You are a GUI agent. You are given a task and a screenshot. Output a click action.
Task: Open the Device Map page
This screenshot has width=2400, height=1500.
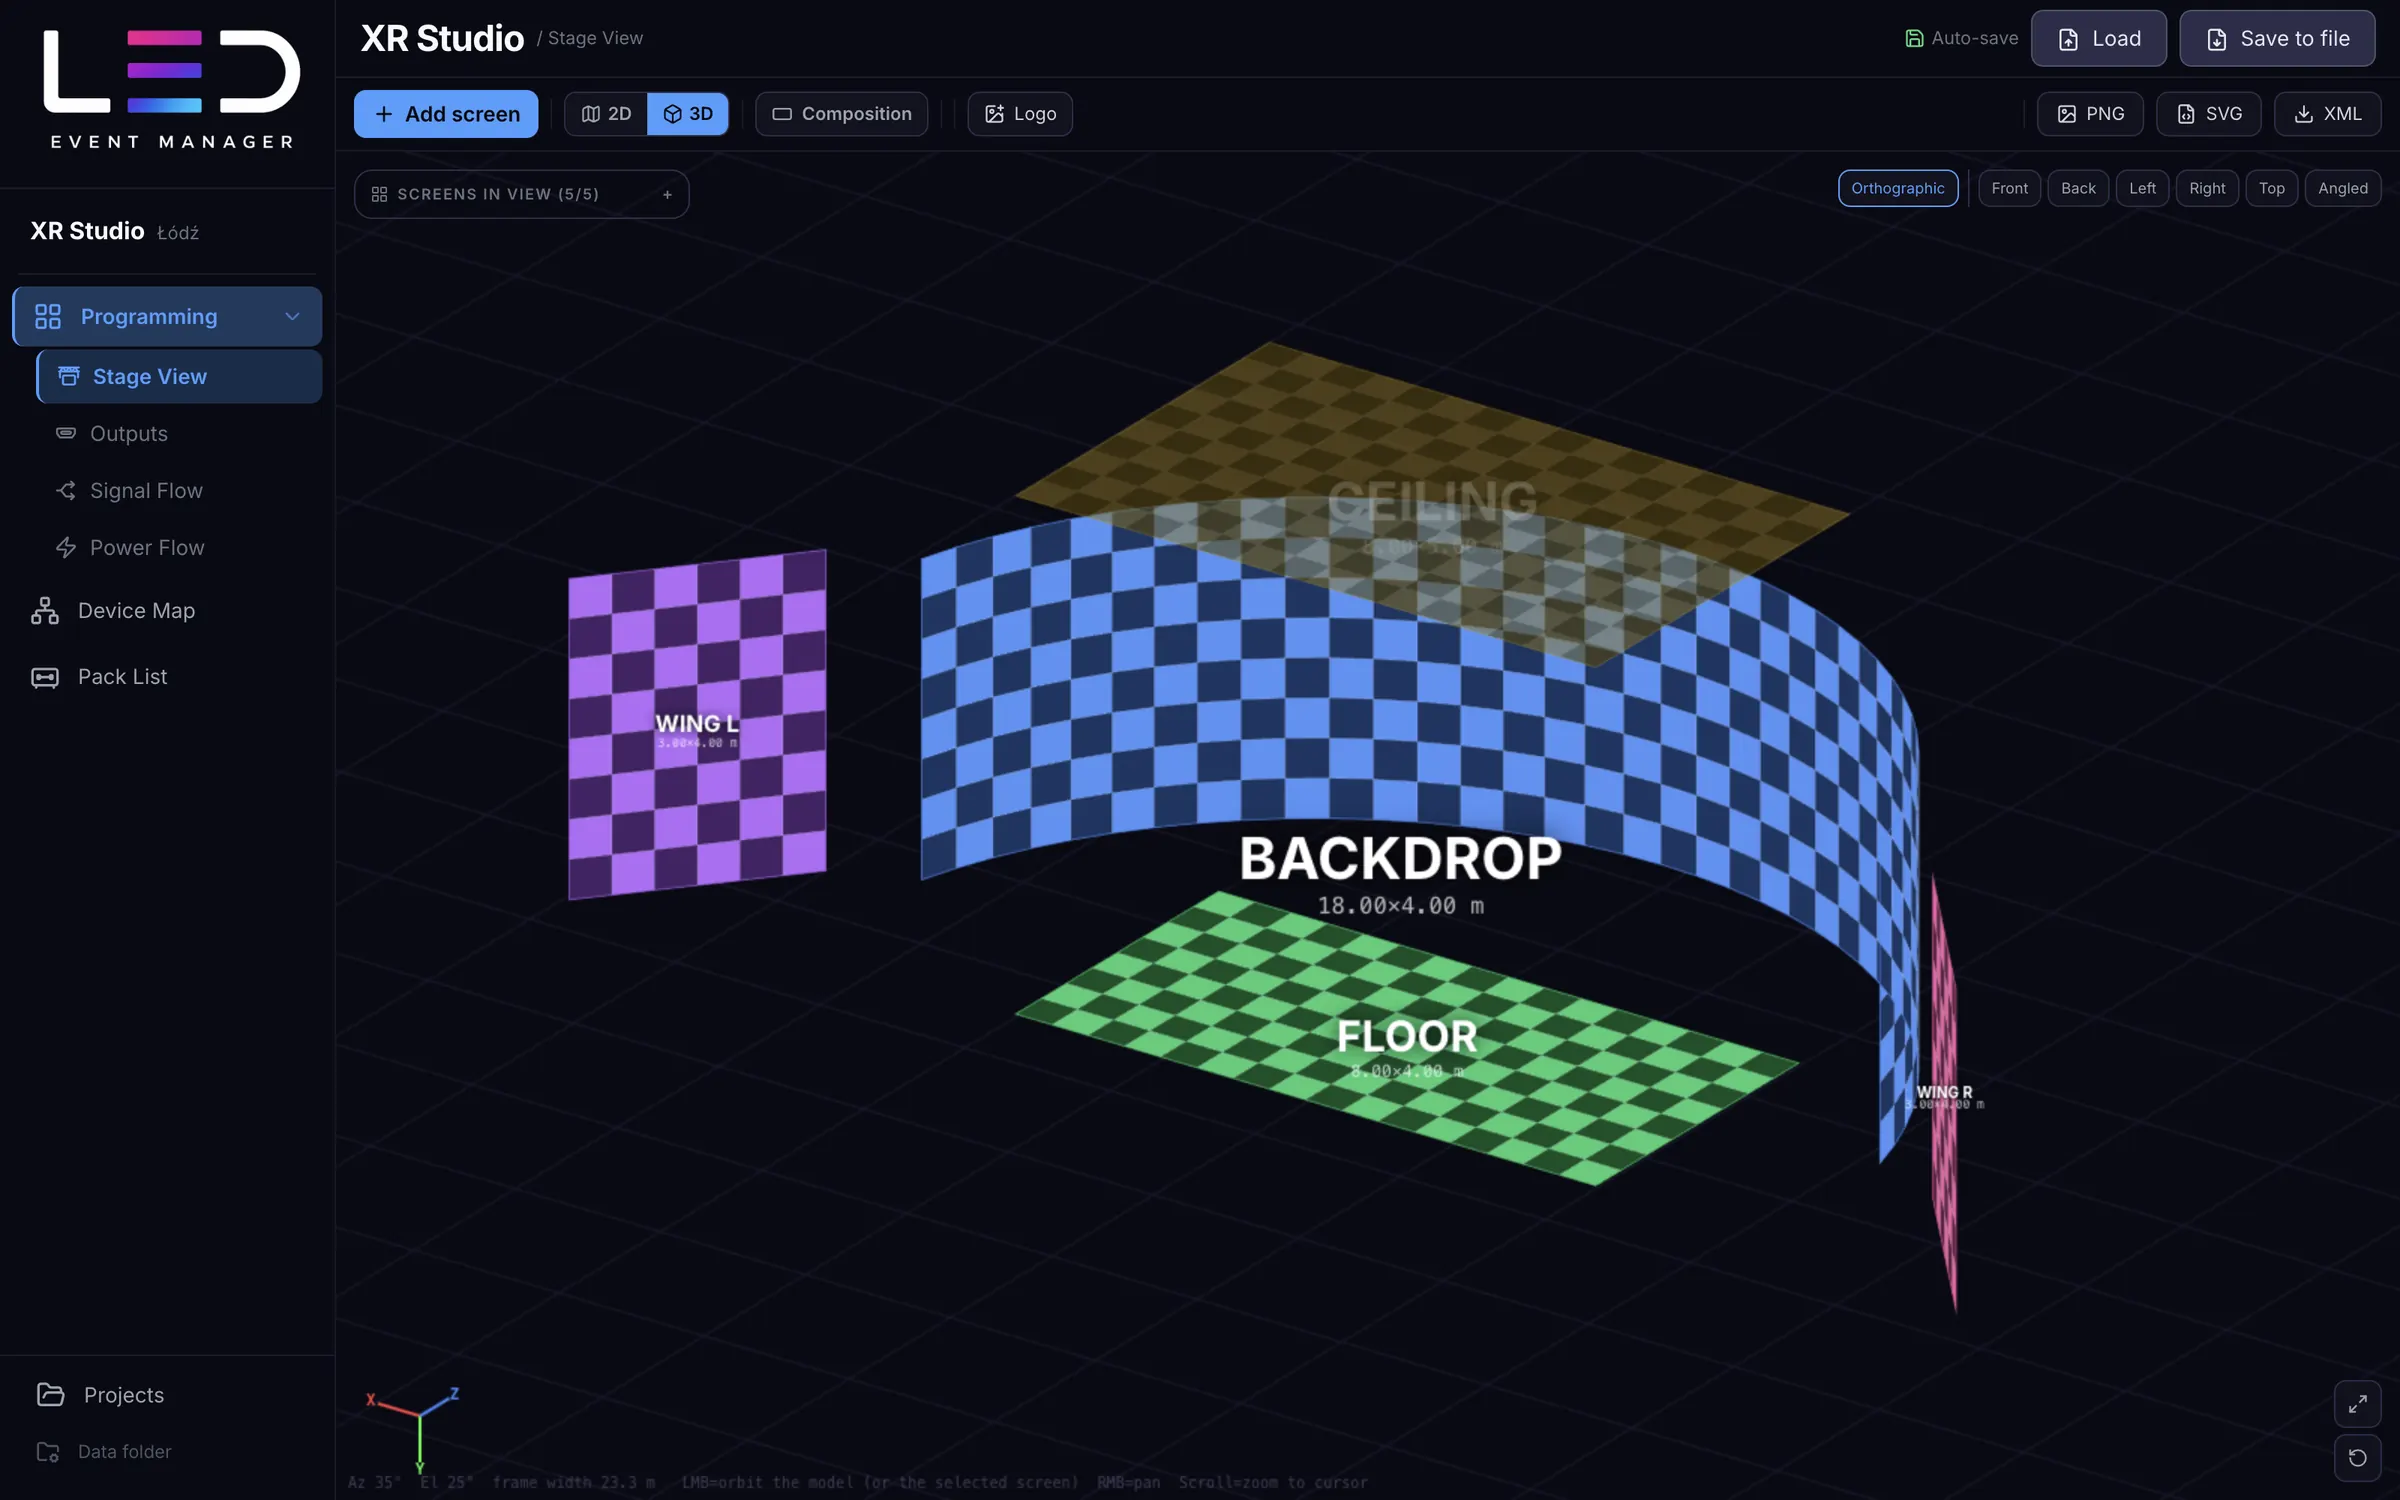(x=136, y=611)
